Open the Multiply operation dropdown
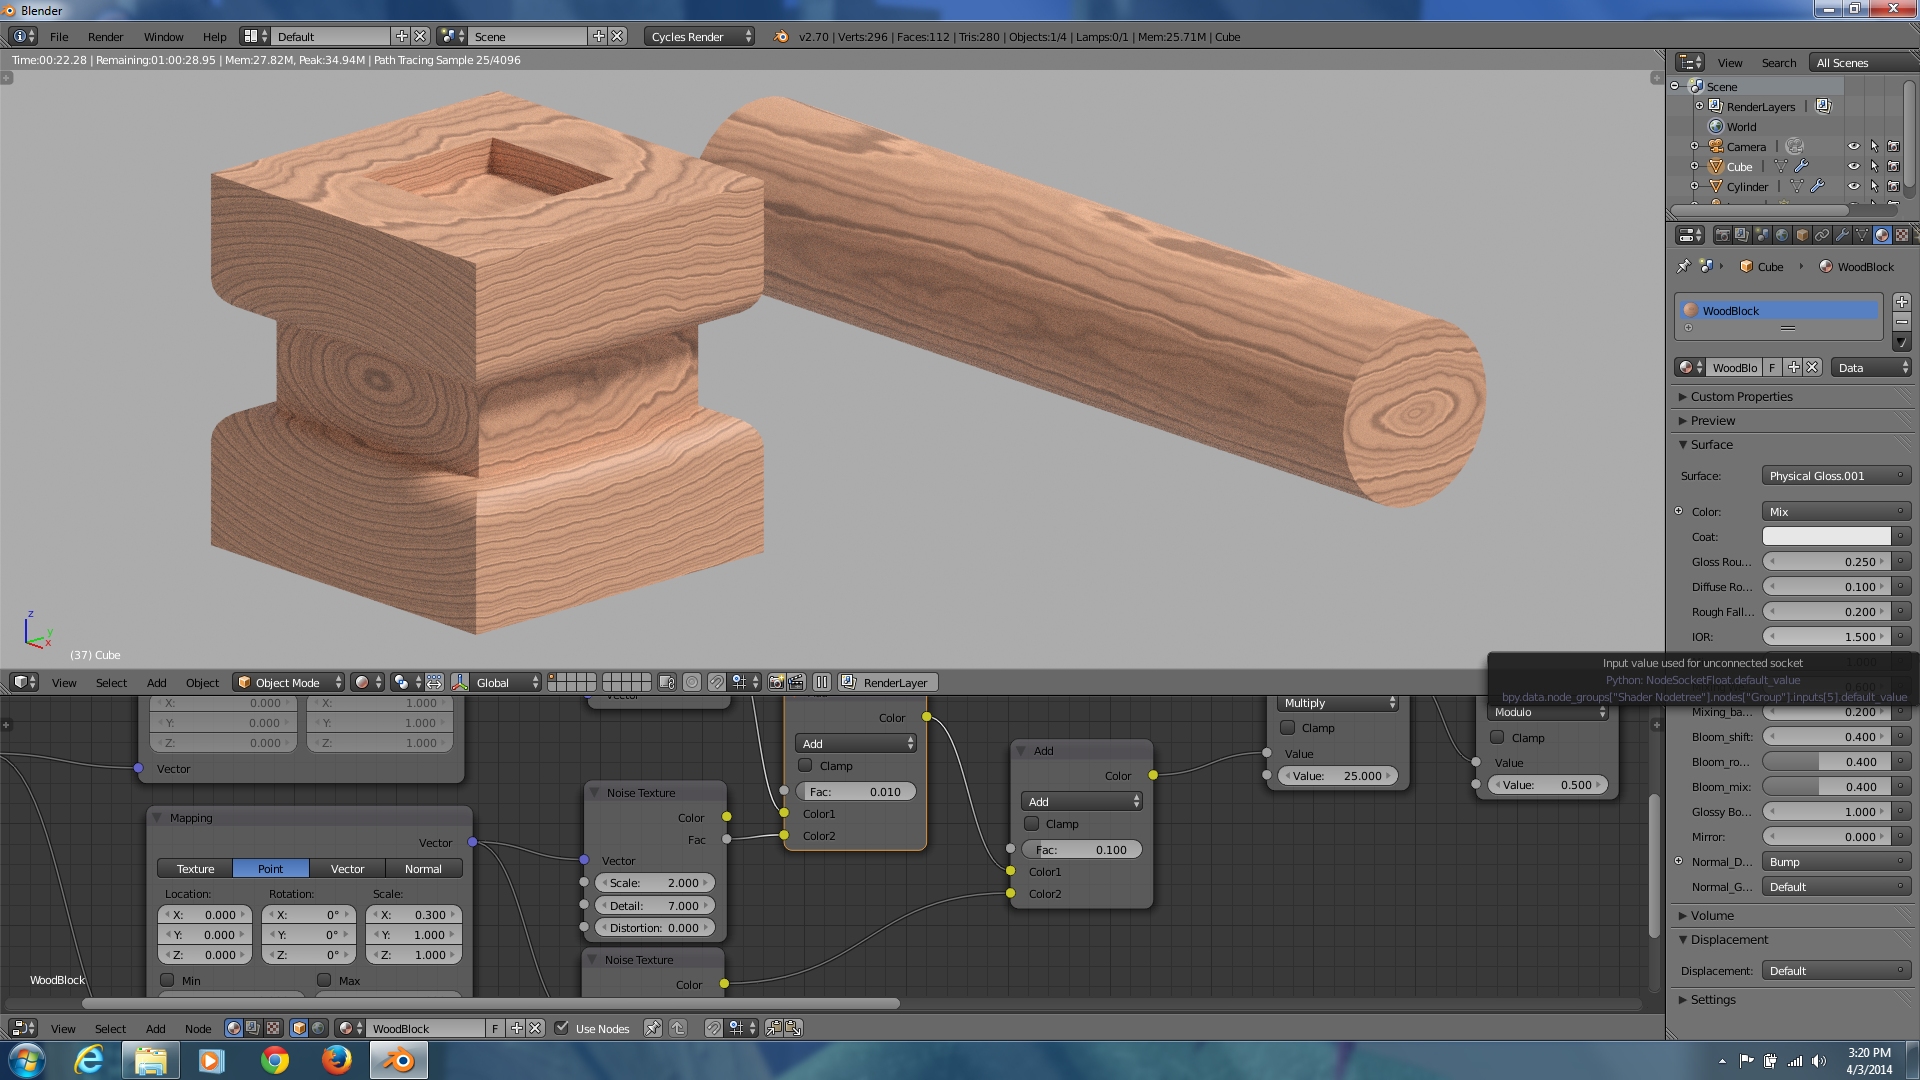The width and height of the screenshot is (1920, 1080). pyautogui.click(x=1338, y=703)
